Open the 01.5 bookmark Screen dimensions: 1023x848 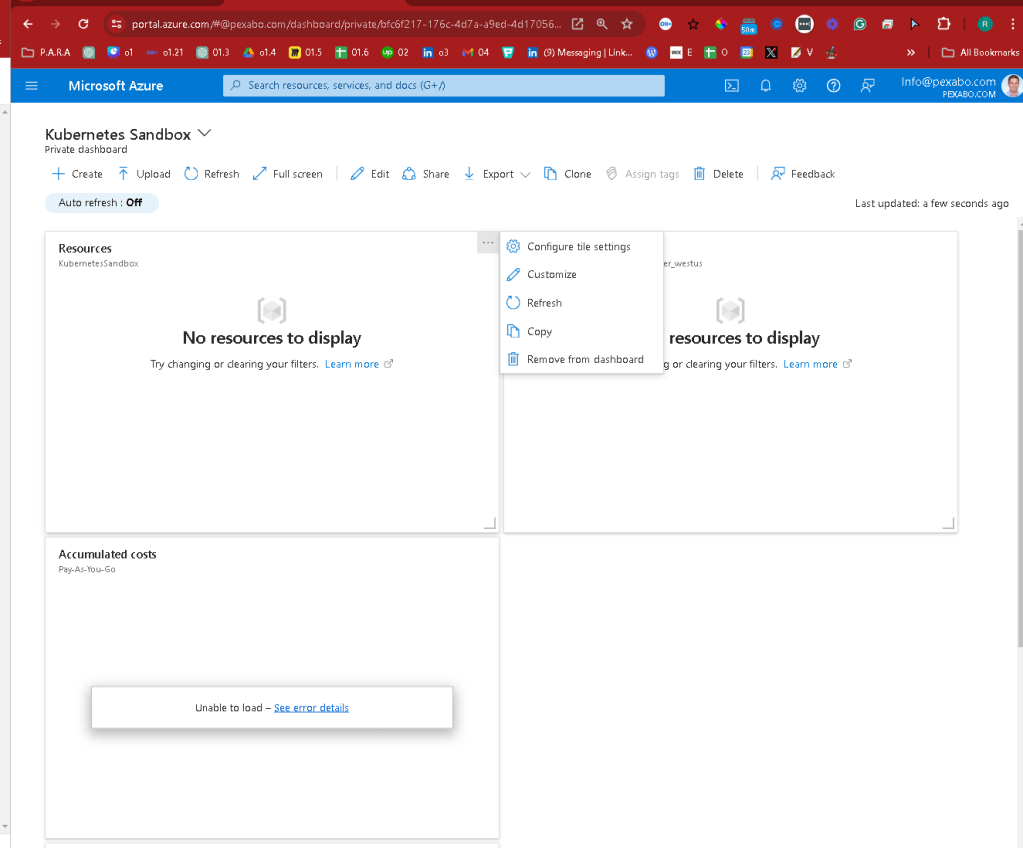coord(305,52)
